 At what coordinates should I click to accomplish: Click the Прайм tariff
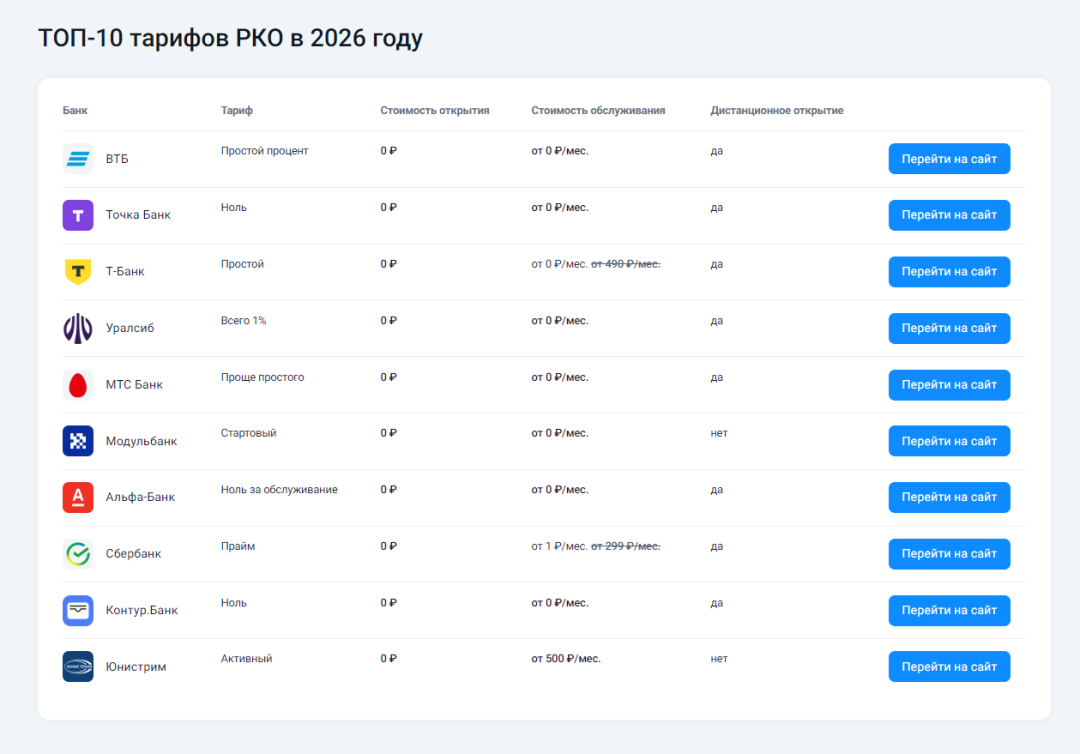pyautogui.click(x=238, y=546)
